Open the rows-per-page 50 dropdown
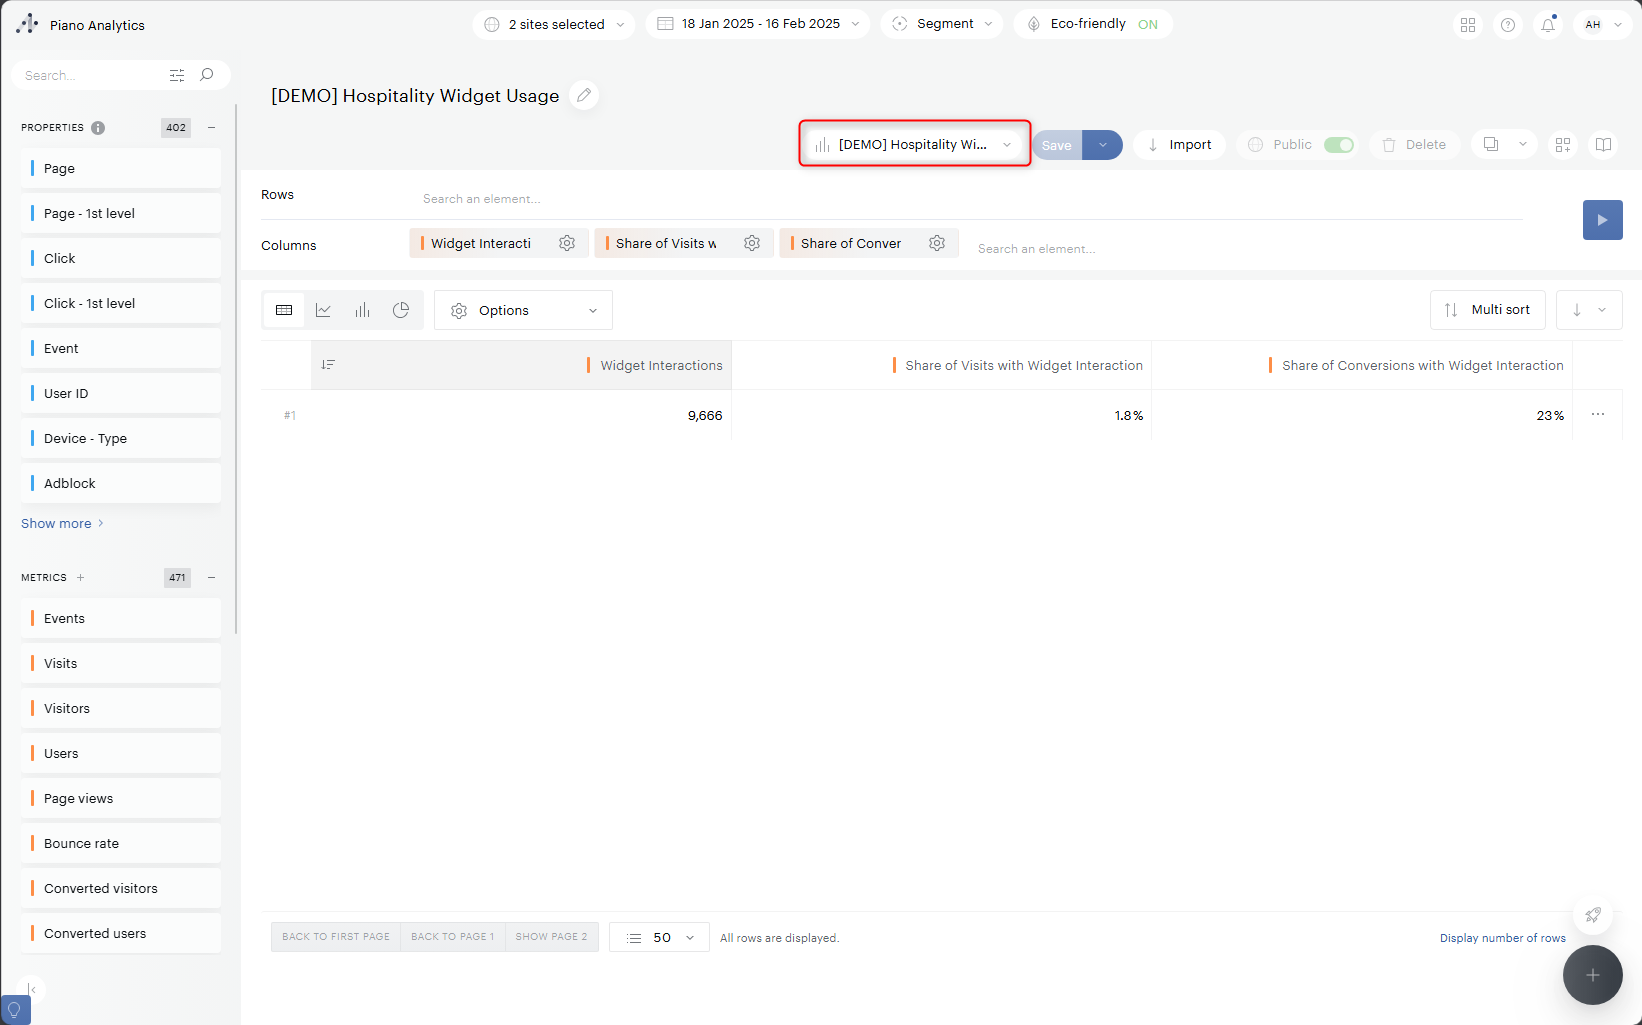Viewport: 1642px width, 1025px height. coord(659,937)
